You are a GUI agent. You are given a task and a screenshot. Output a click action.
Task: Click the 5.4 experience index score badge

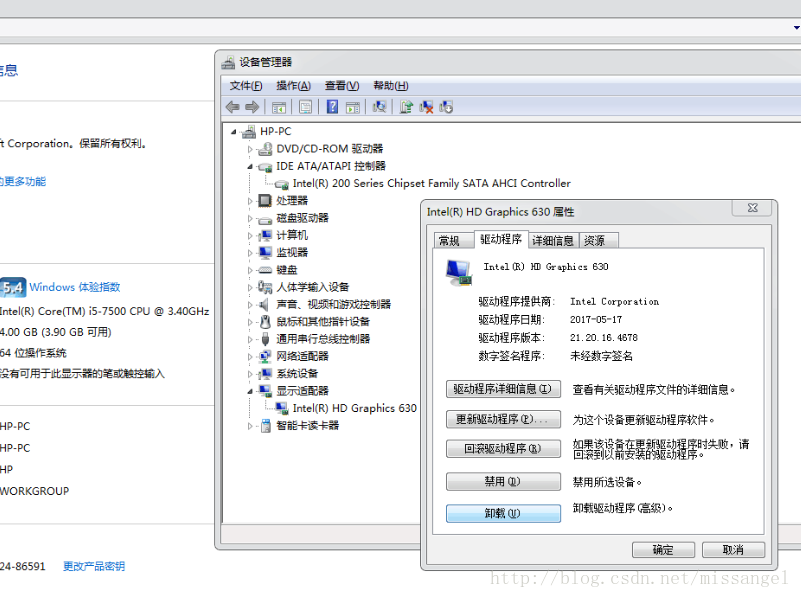click(x=13, y=288)
